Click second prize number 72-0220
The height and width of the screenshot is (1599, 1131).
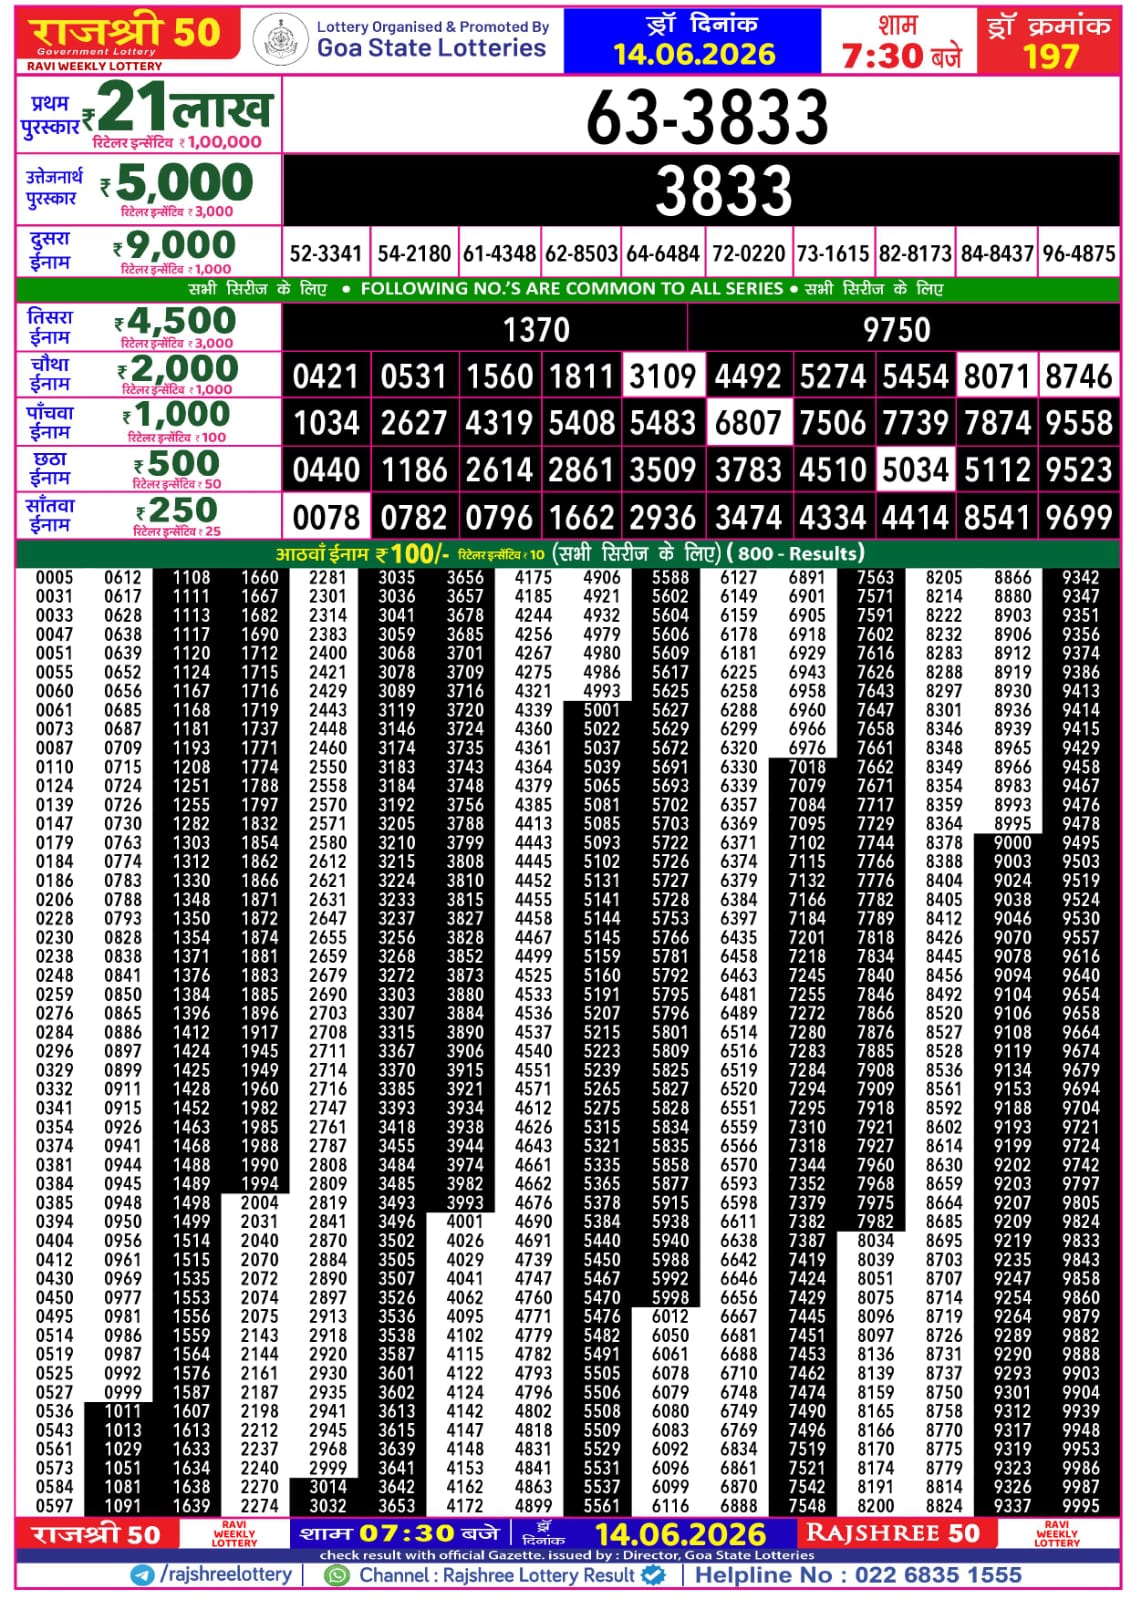[748, 253]
